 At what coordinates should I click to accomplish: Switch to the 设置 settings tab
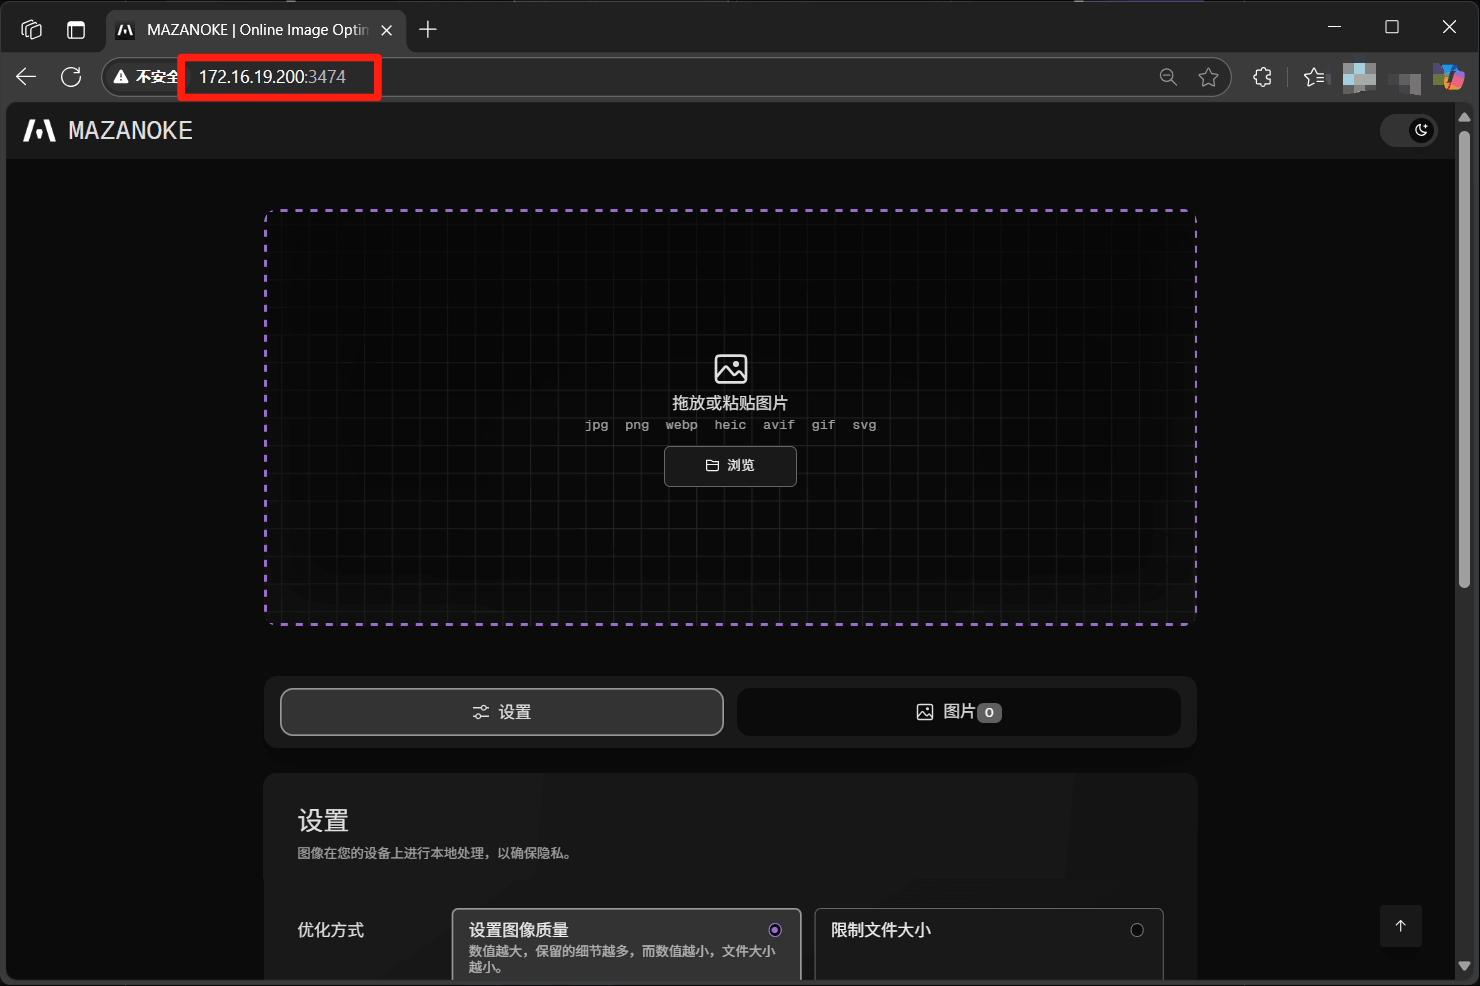click(x=501, y=712)
